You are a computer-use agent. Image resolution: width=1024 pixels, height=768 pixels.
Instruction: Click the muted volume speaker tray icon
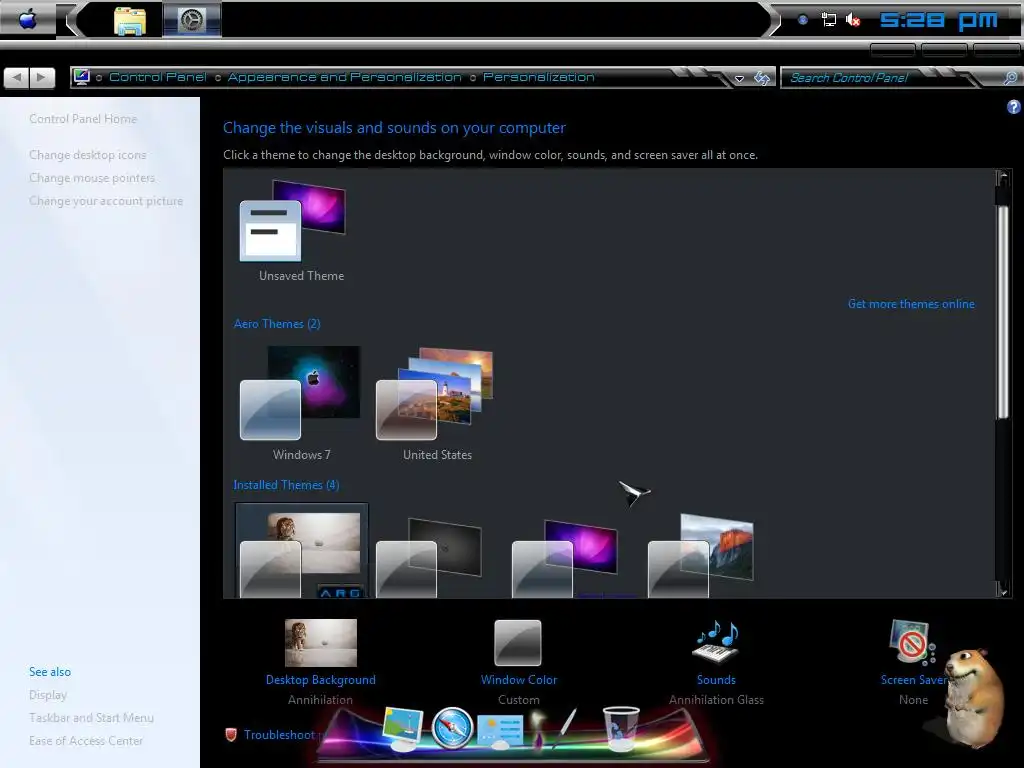(853, 20)
